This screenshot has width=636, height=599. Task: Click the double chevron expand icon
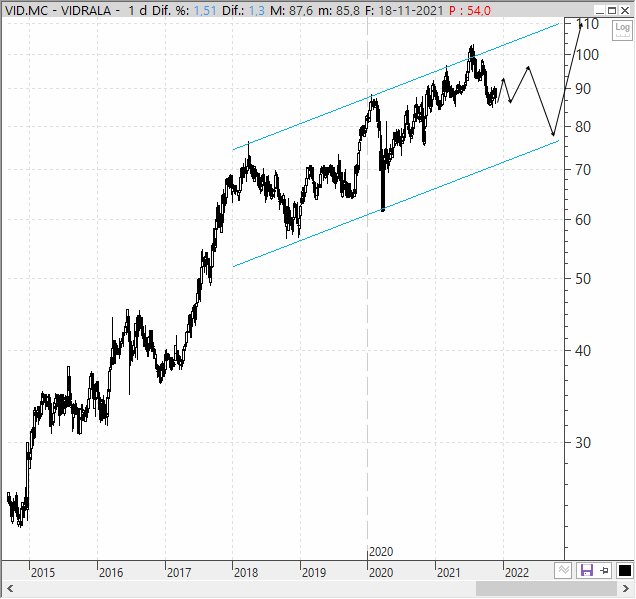click(563, 570)
